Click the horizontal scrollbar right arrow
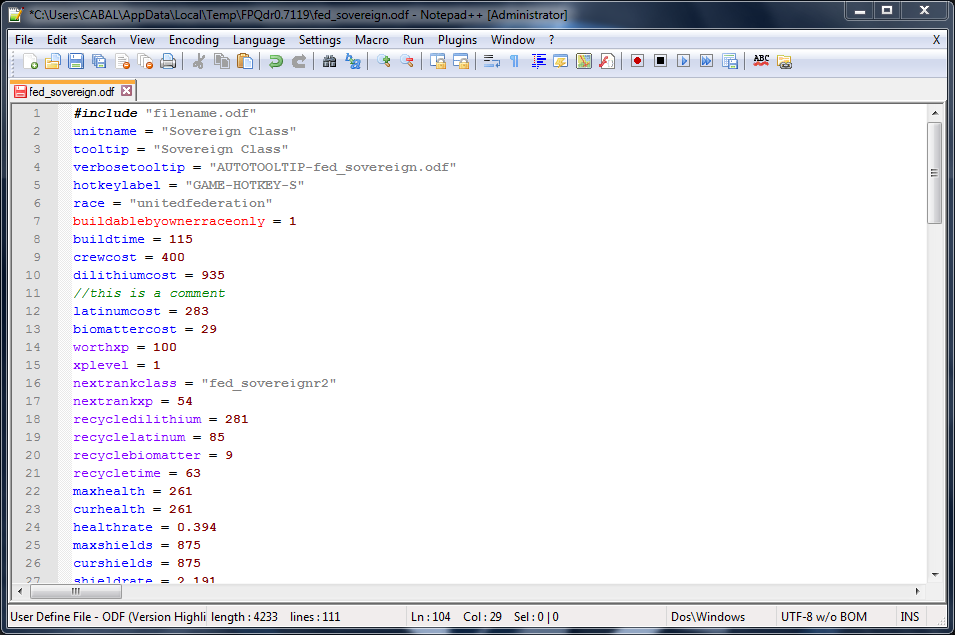Viewport: 955px width, 635px height. click(x=917, y=591)
